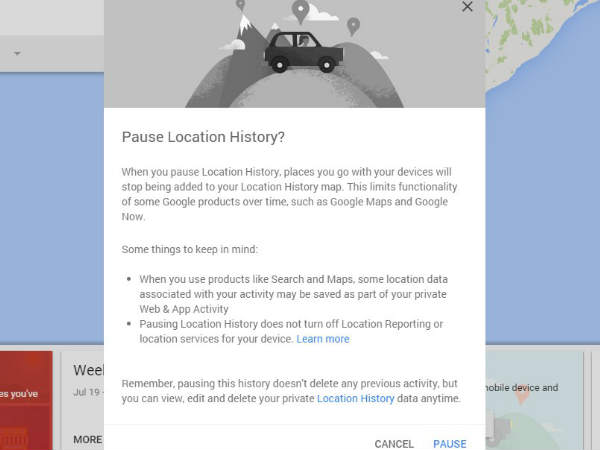Screen dimensions: 600x450
Task: Click the orange pin icon in the mobile device card
Action: (522, 395)
